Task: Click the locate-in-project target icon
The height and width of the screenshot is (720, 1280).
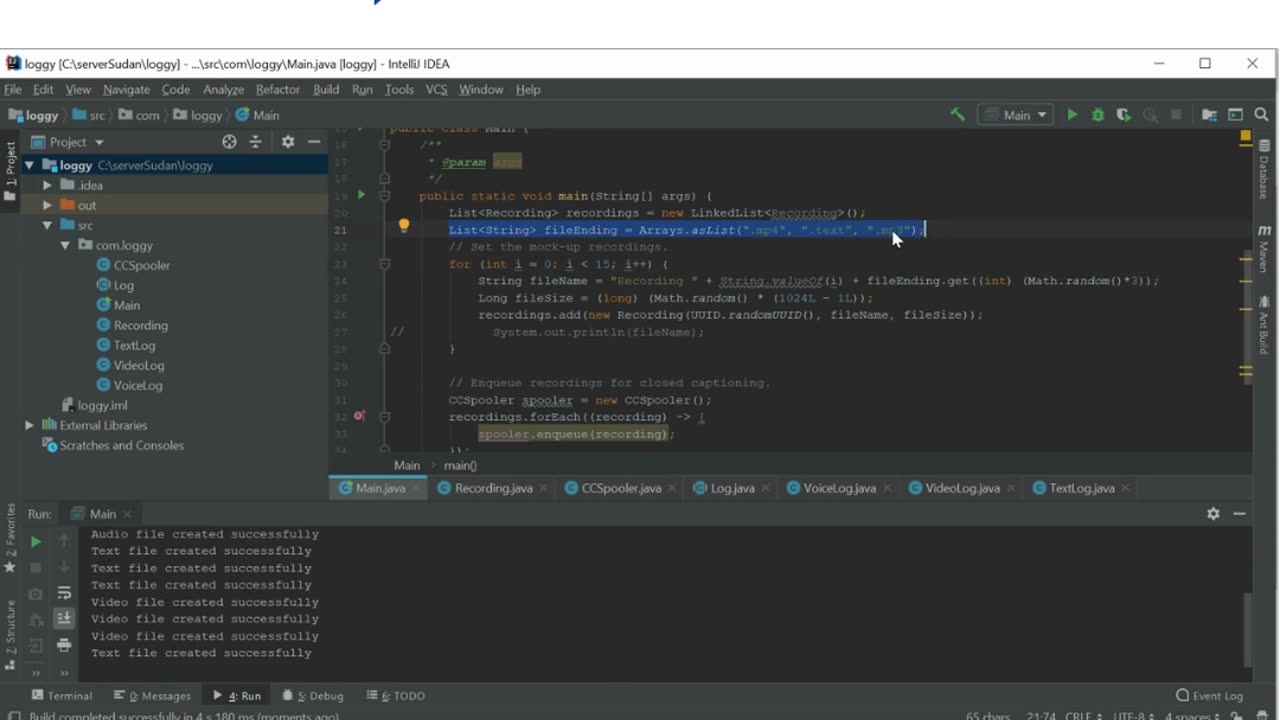Action: click(229, 142)
